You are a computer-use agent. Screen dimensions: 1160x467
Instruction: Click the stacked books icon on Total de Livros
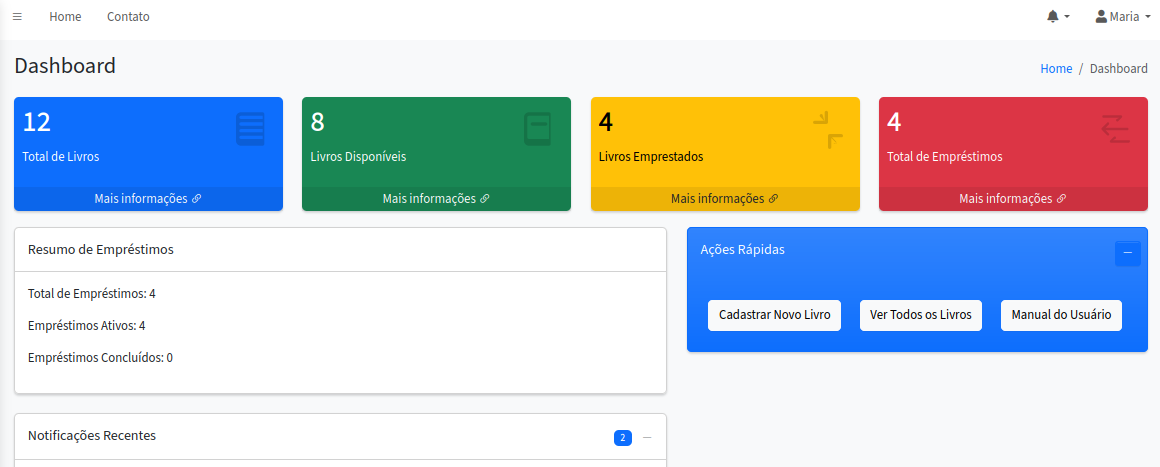[250, 130]
